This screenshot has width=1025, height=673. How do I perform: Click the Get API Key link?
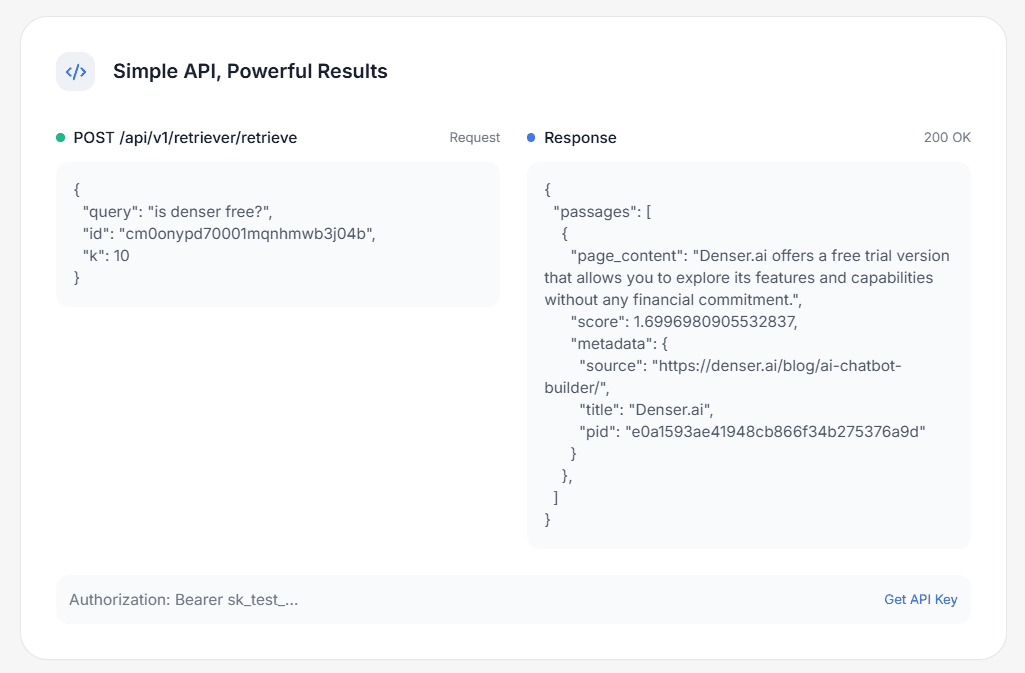pos(920,599)
